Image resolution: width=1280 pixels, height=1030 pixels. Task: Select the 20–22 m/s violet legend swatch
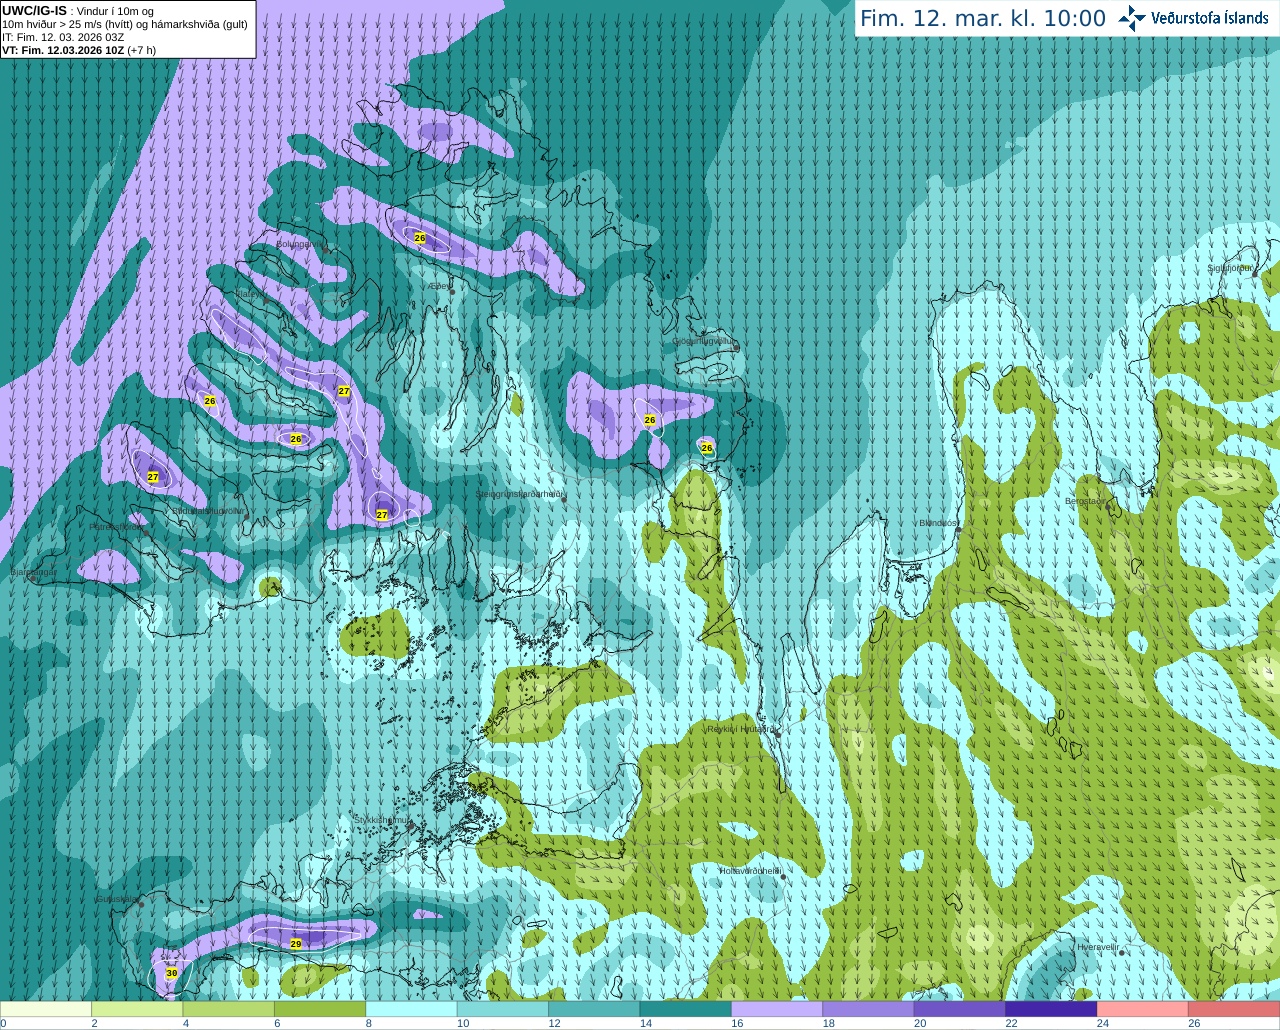960,1009
